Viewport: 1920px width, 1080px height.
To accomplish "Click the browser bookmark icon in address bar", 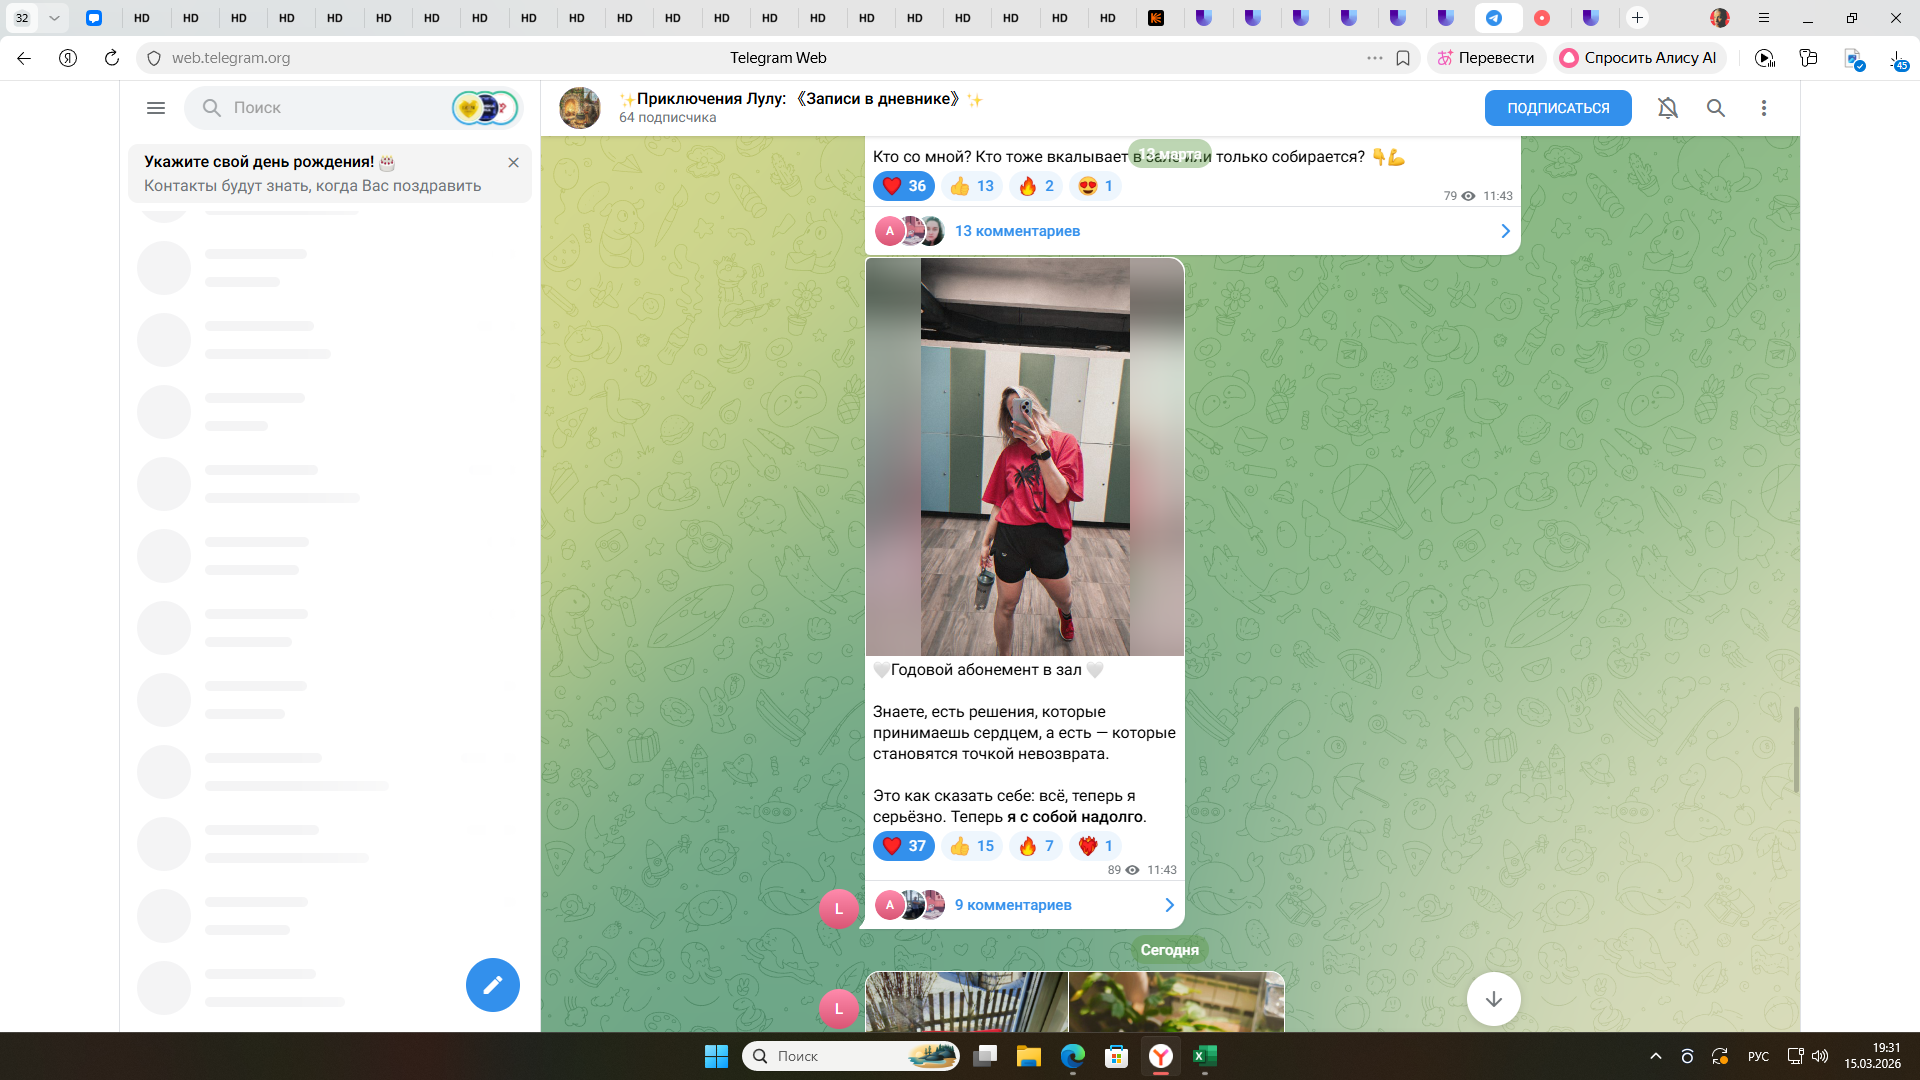I will (x=1403, y=58).
